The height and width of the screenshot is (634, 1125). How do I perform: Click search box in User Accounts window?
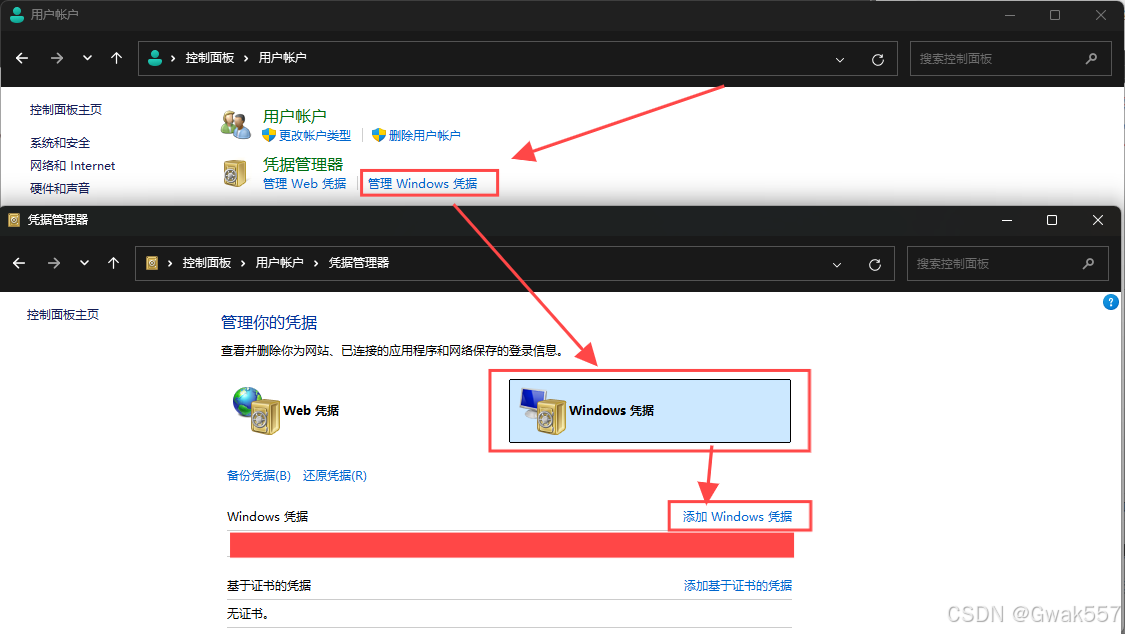click(1009, 59)
